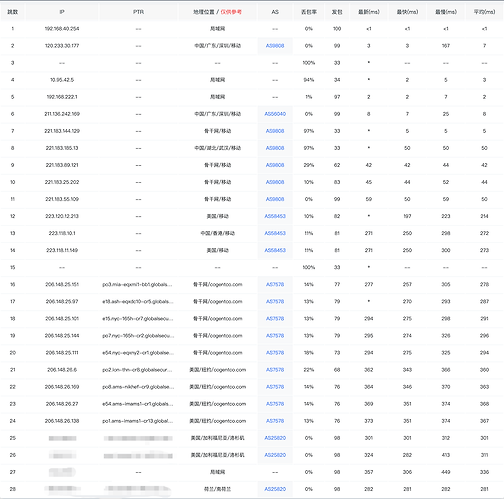Viewport: 504px width, 499px height.
Task: Click hop 21 22% packet loss cell
Action: click(x=309, y=370)
